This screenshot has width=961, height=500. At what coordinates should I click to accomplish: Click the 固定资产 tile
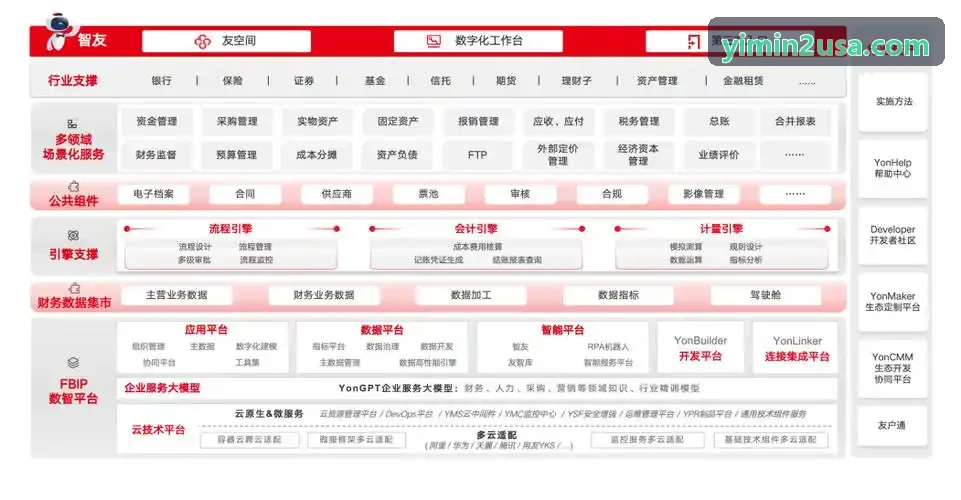coord(398,121)
